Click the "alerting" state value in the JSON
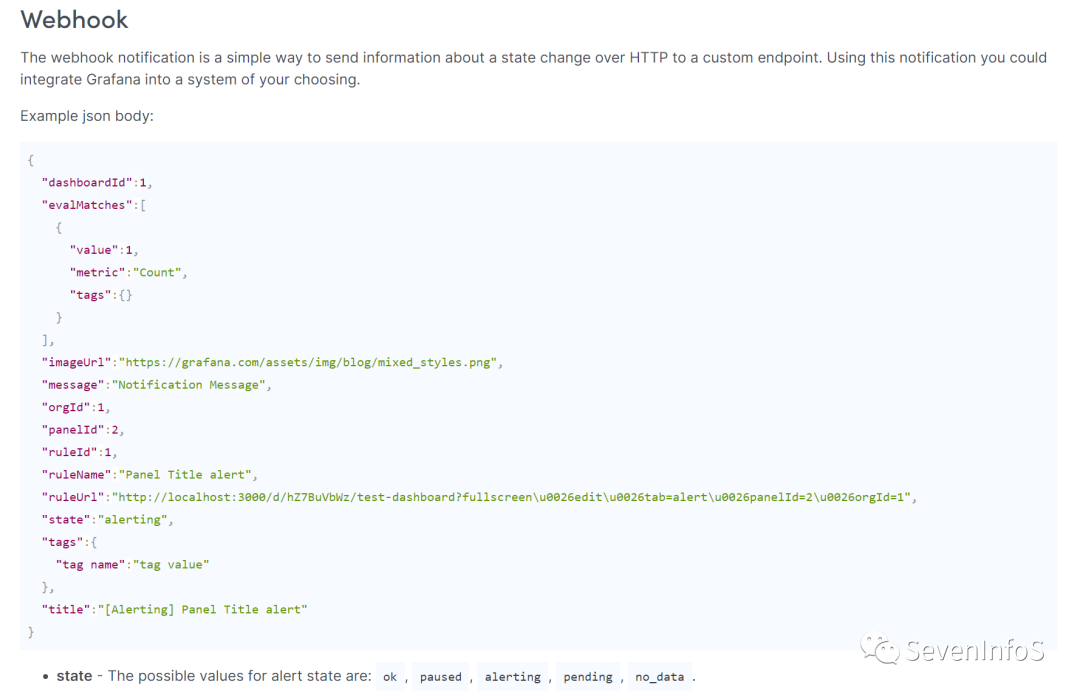This screenshot has height=696, width=1080. coord(135,520)
